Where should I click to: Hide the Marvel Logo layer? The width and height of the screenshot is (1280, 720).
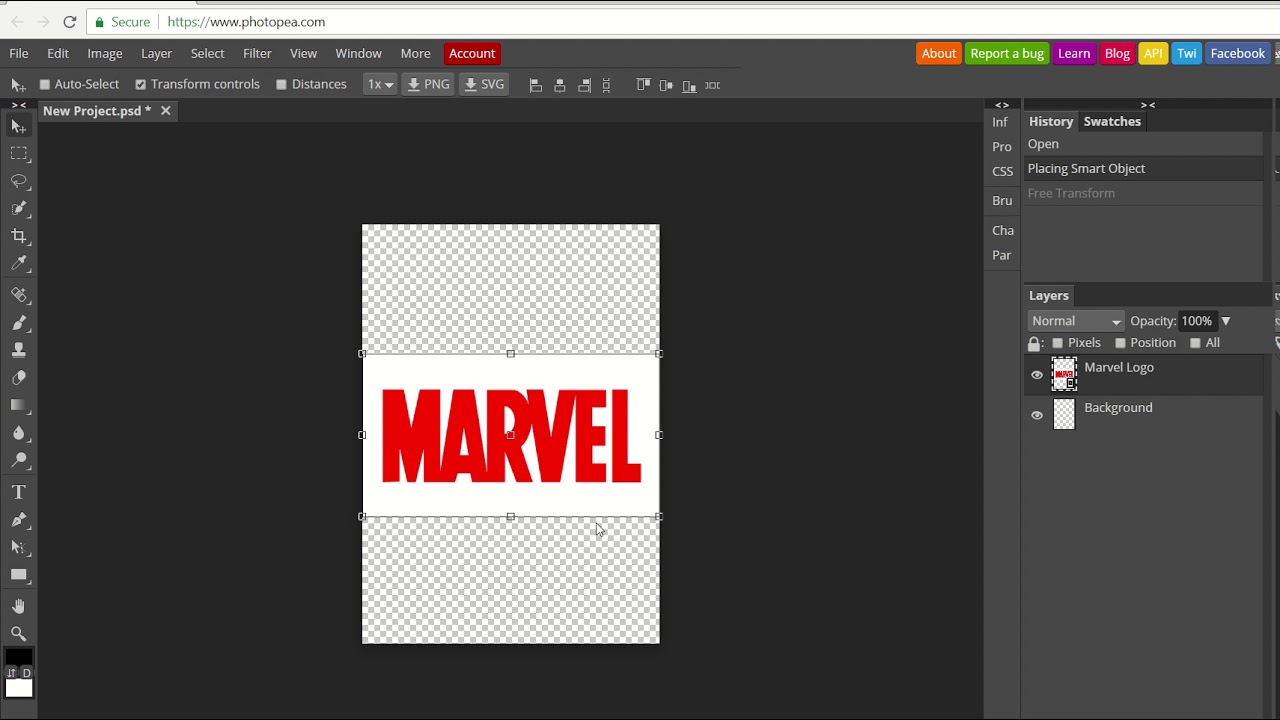tap(1037, 375)
